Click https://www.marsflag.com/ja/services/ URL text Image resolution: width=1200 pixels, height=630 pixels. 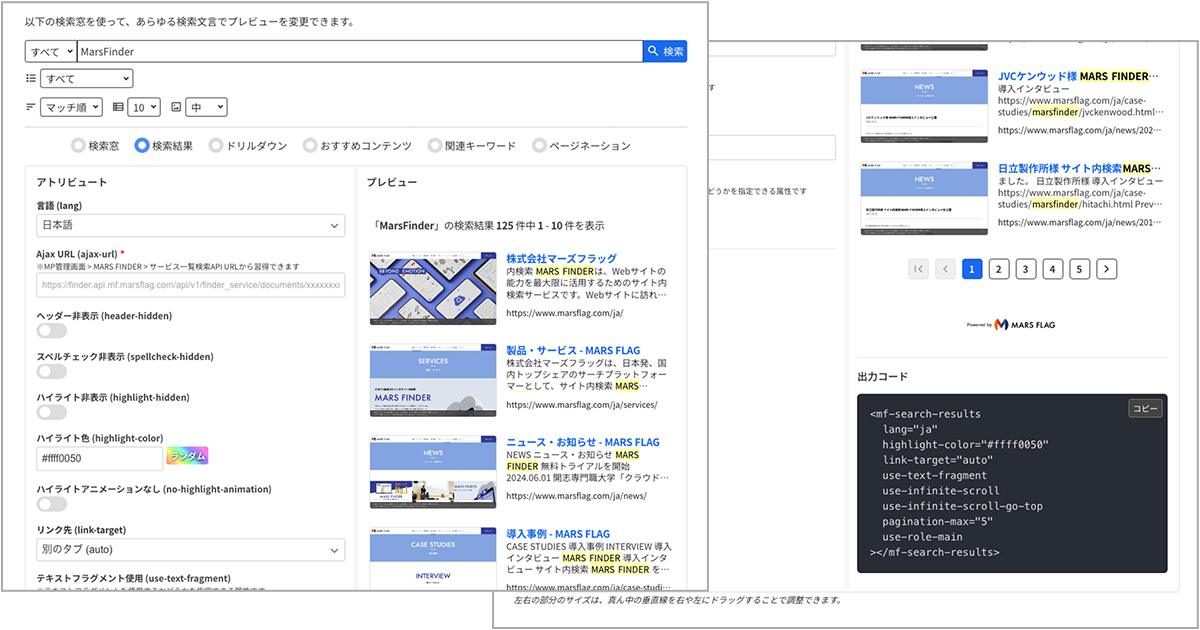tap(582, 405)
